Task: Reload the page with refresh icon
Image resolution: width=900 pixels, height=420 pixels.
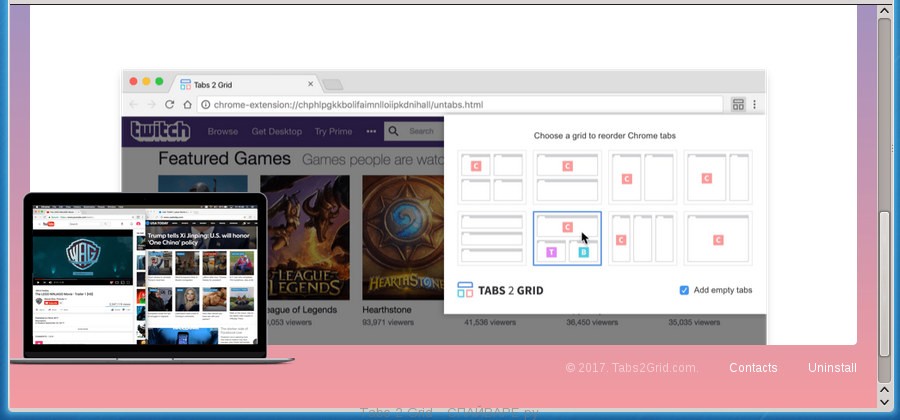Action: click(169, 104)
